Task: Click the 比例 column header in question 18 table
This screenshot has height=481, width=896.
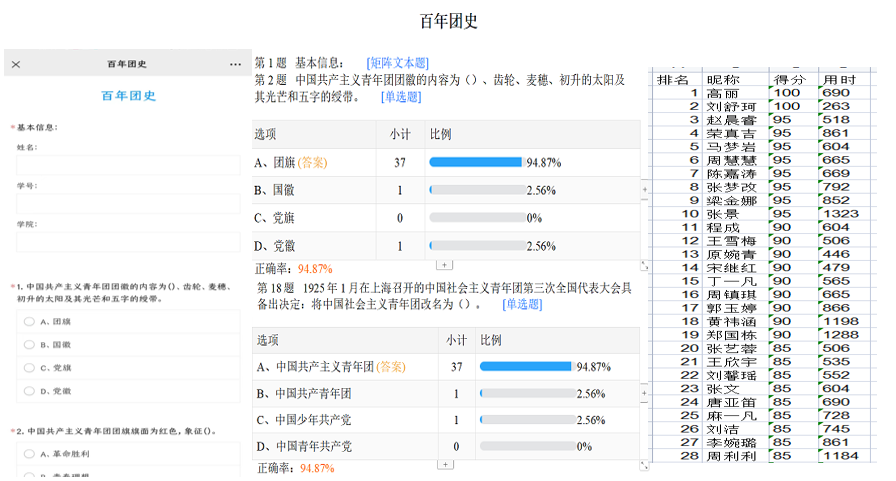Action: coord(557,340)
